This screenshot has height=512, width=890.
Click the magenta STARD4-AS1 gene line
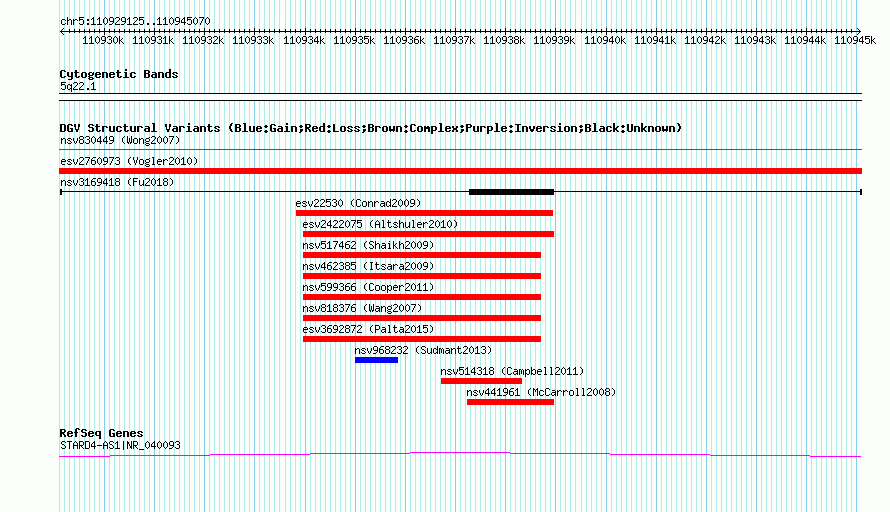click(x=460, y=454)
